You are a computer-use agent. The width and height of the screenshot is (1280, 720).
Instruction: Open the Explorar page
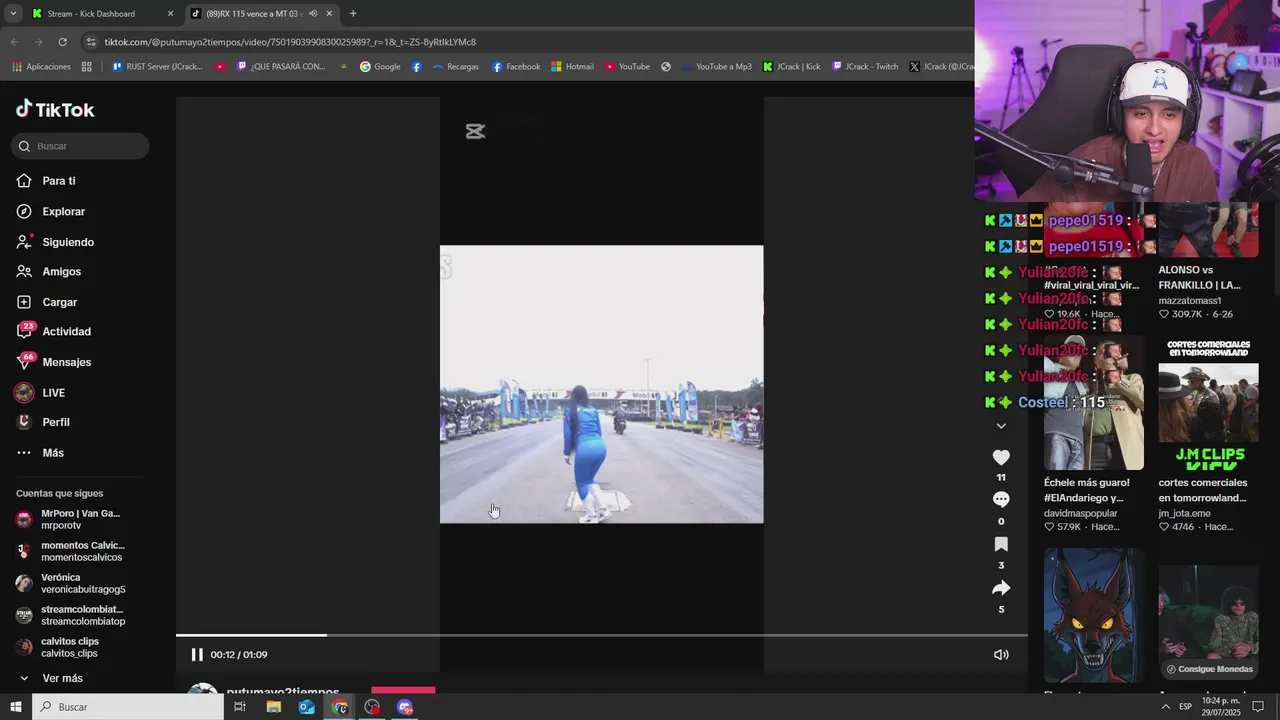[x=51, y=212]
